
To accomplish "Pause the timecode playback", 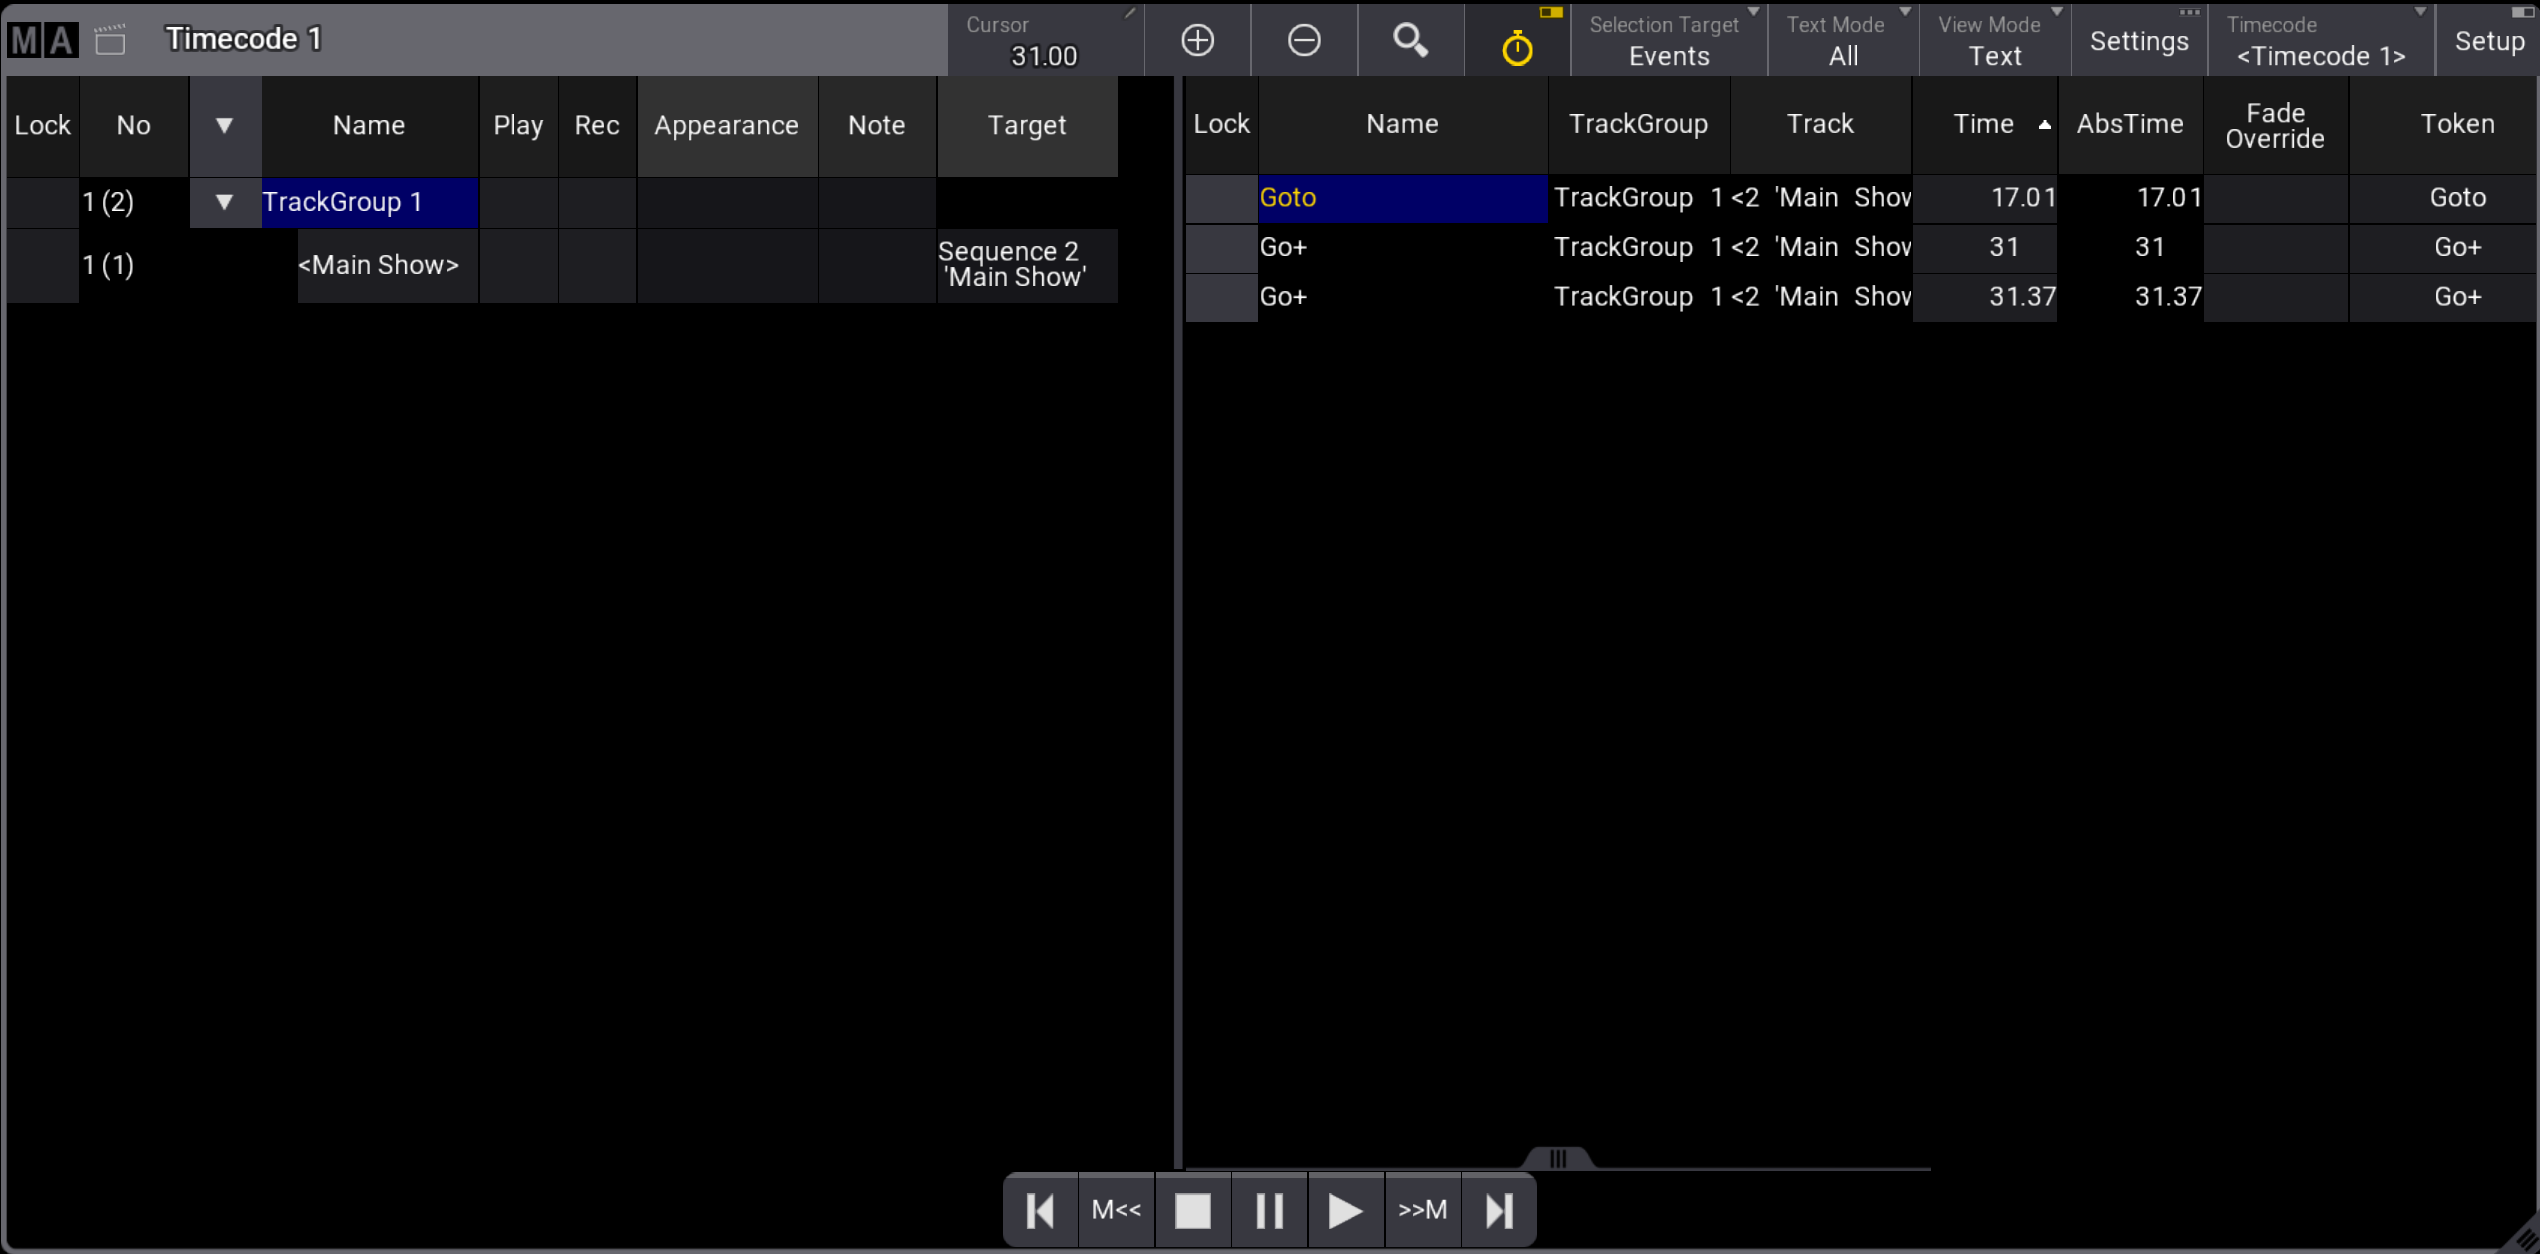I will 1269,1211.
